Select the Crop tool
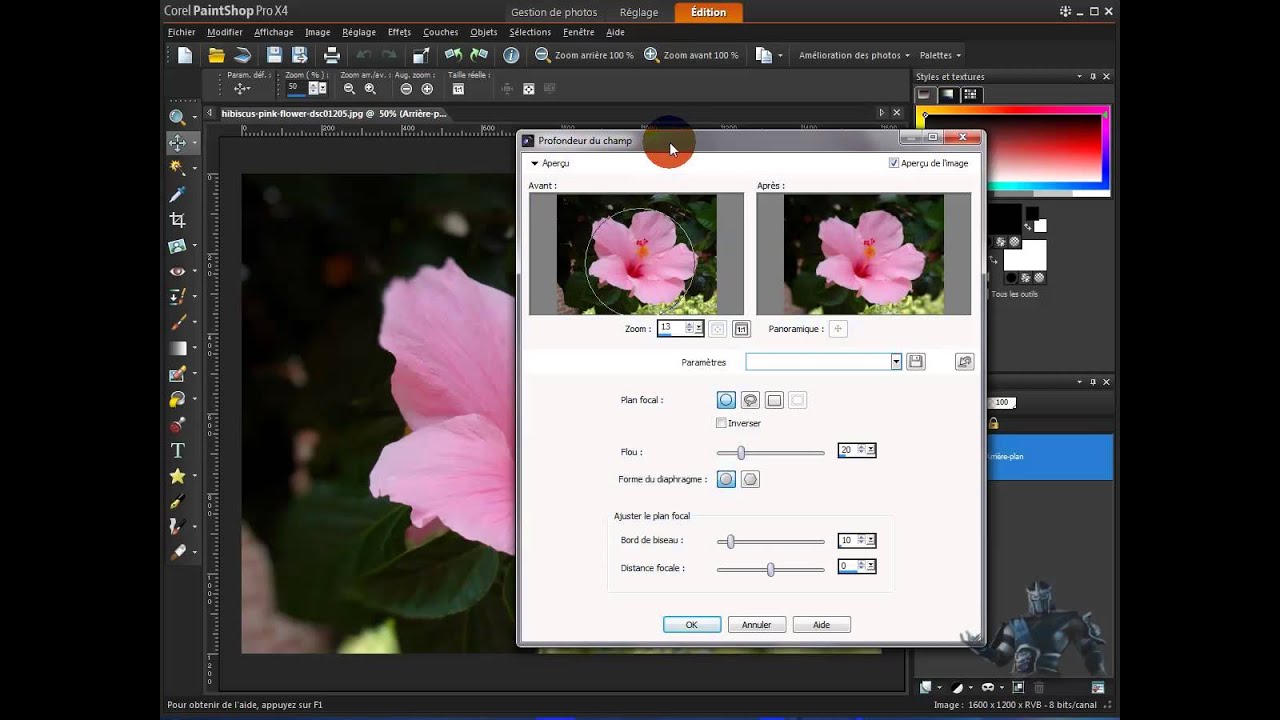Viewport: 1280px width, 720px height. coord(177,220)
